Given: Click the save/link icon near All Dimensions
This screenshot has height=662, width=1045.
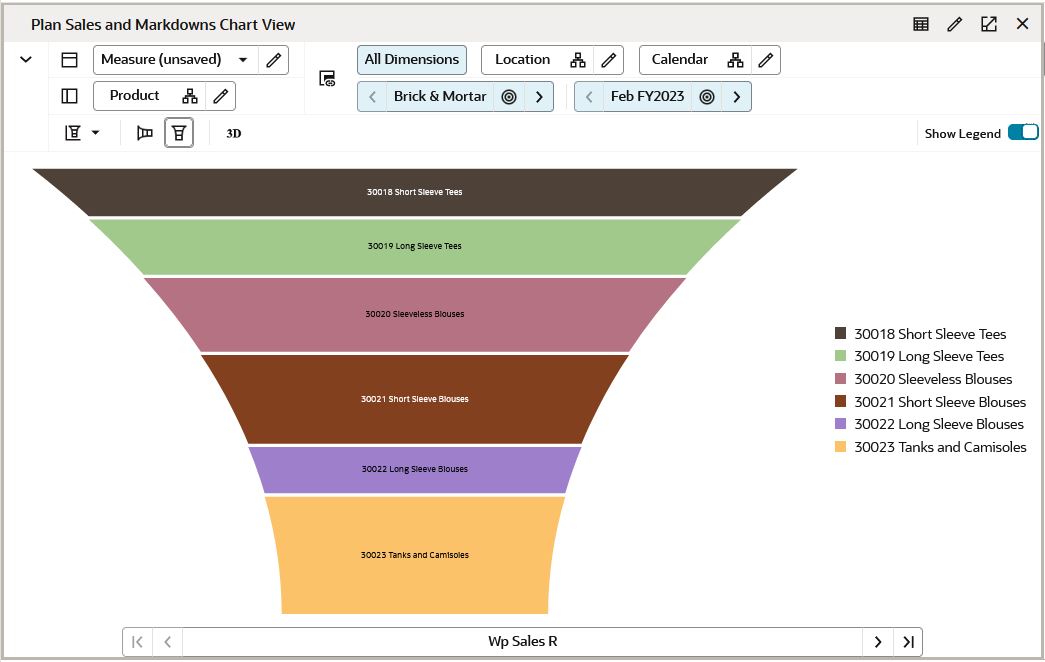Looking at the screenshot, I should [327, 79].
